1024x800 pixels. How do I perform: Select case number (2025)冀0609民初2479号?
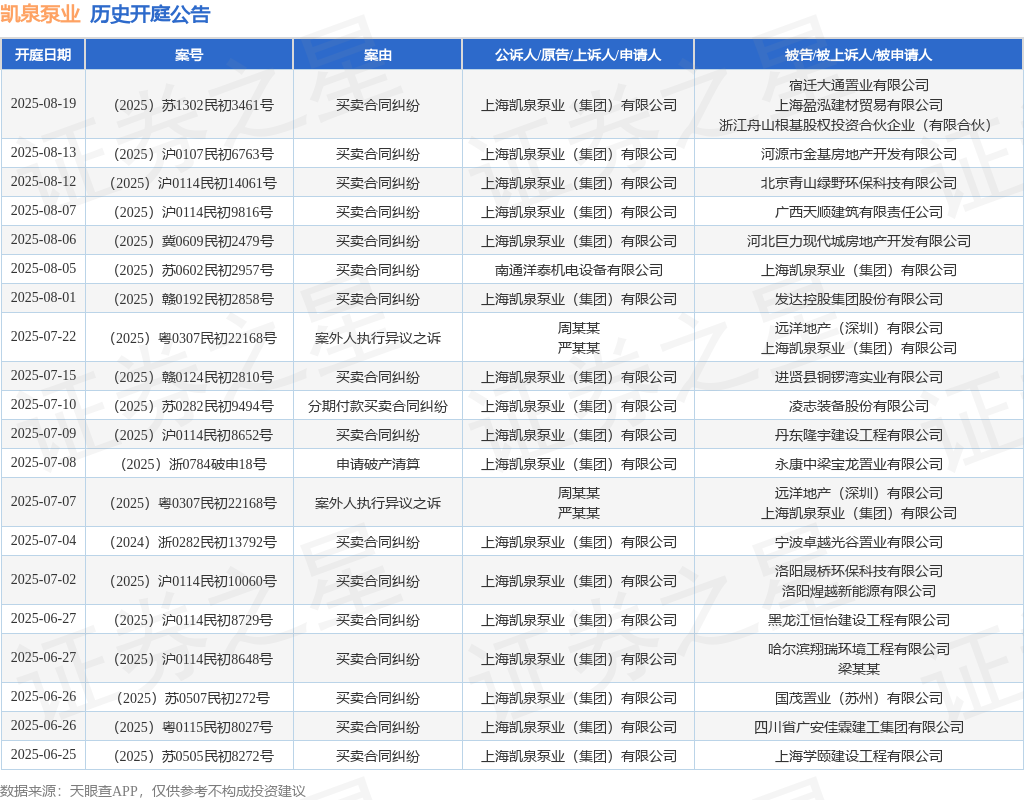tap(193, 241)
